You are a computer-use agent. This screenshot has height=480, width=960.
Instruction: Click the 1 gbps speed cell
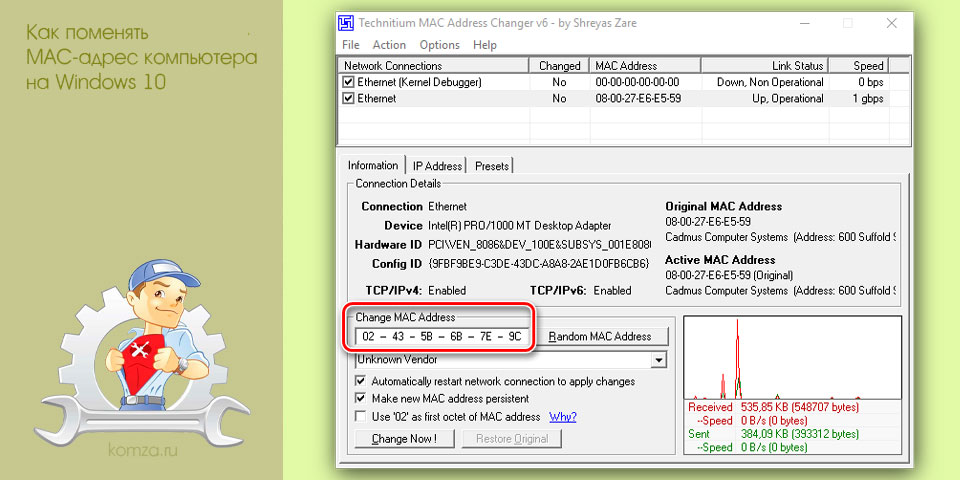pos(868,99)
